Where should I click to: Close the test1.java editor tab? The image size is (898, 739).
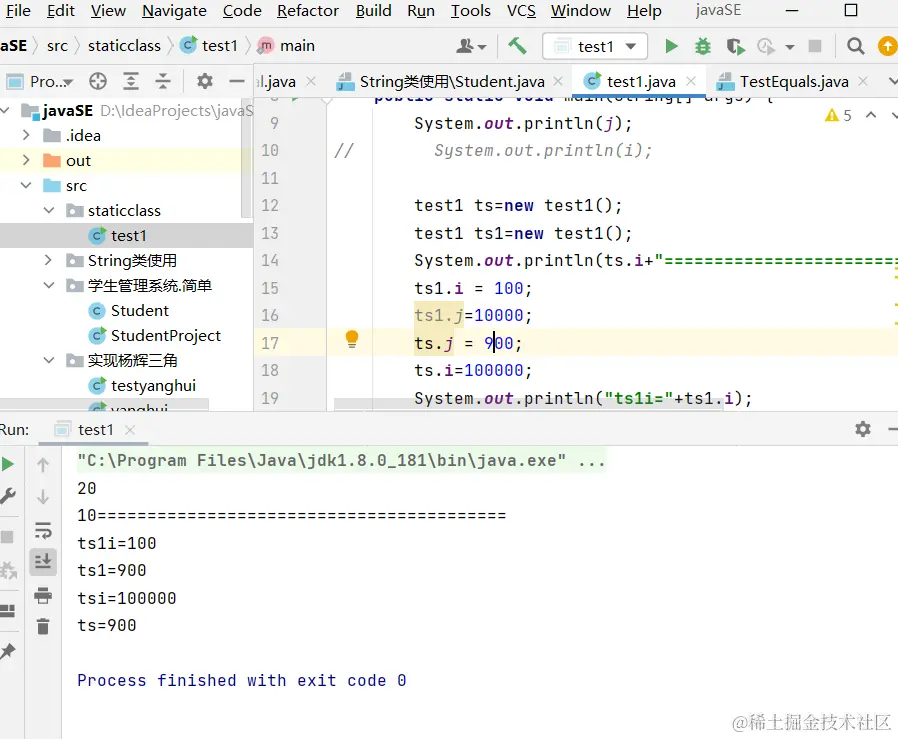(691, 81)
